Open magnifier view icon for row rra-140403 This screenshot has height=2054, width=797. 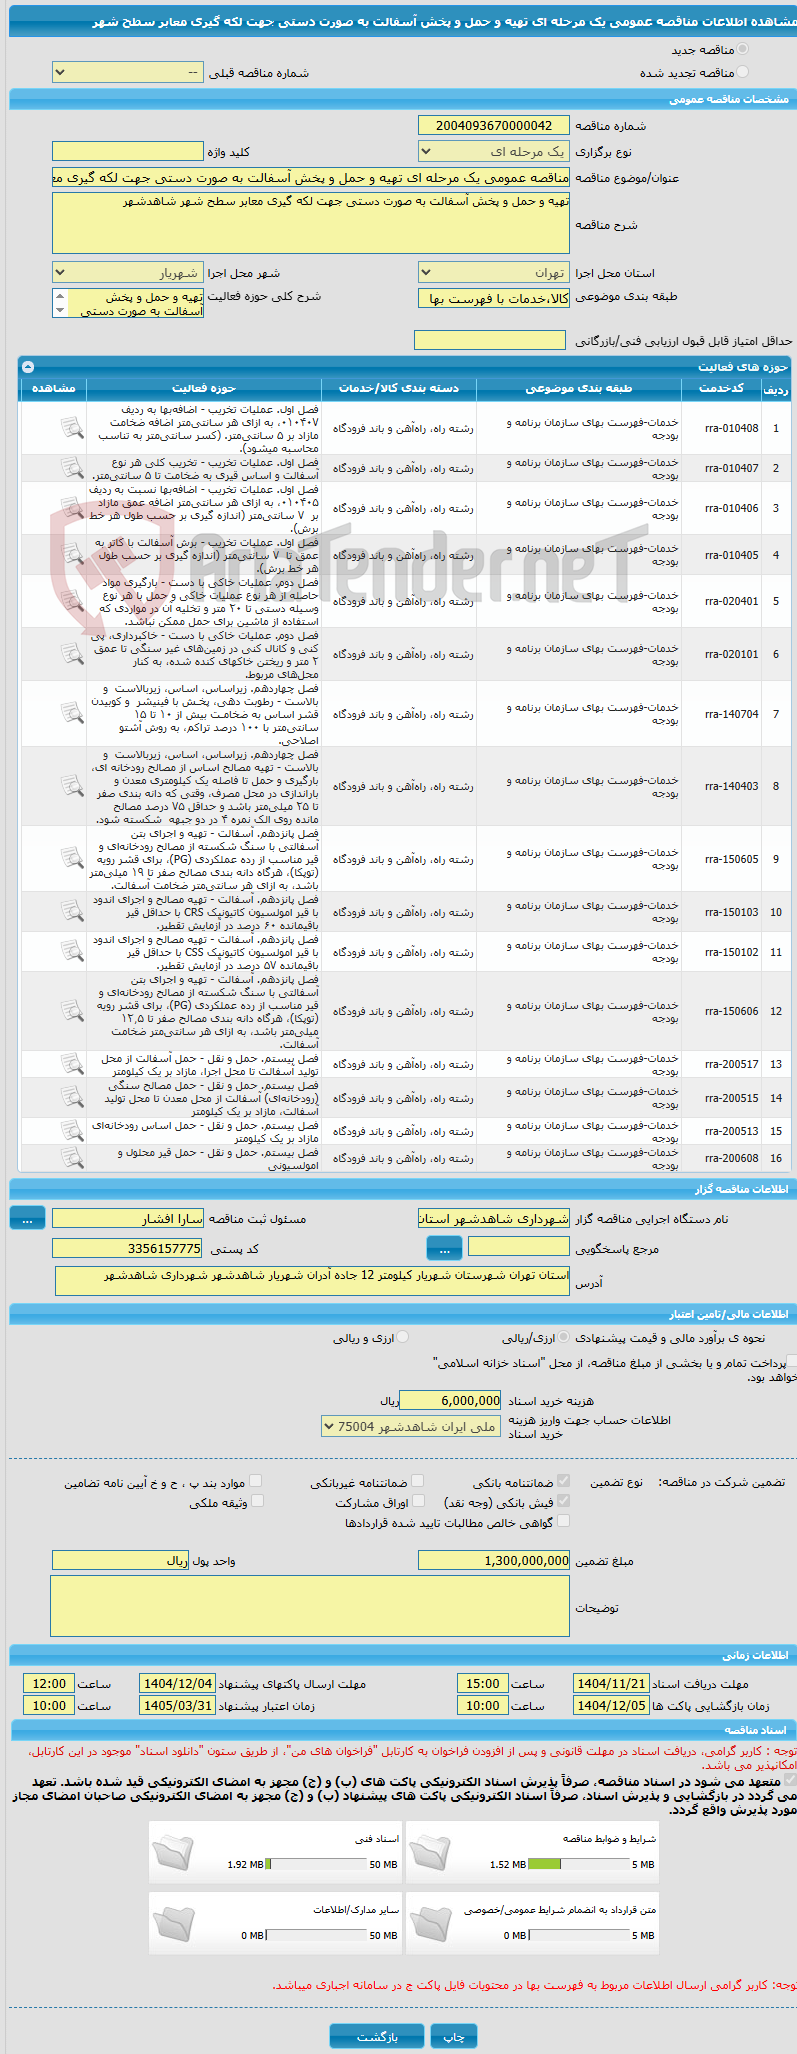[x=72, y=786]
